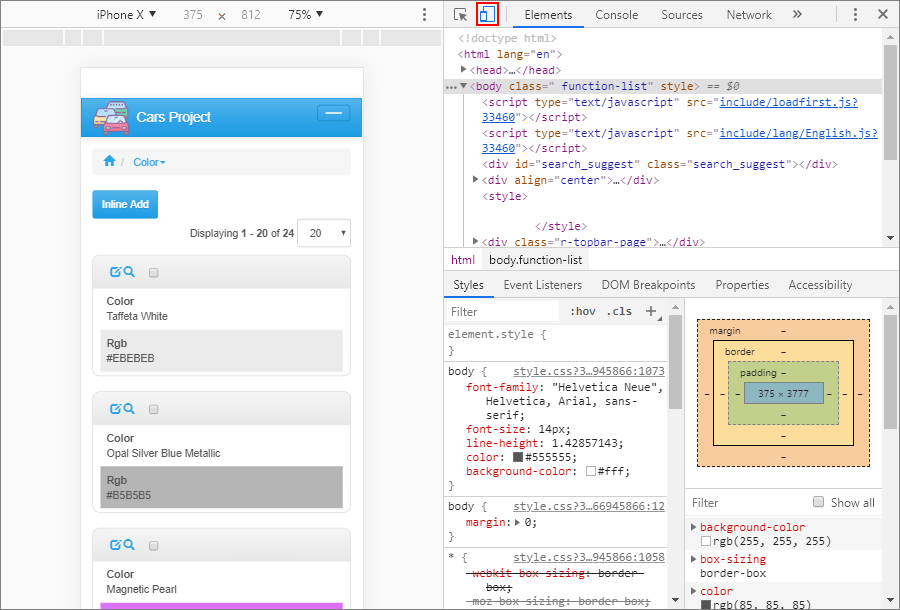
Task: Select the inspect element cursor tool
Action: tap(460, 15)
